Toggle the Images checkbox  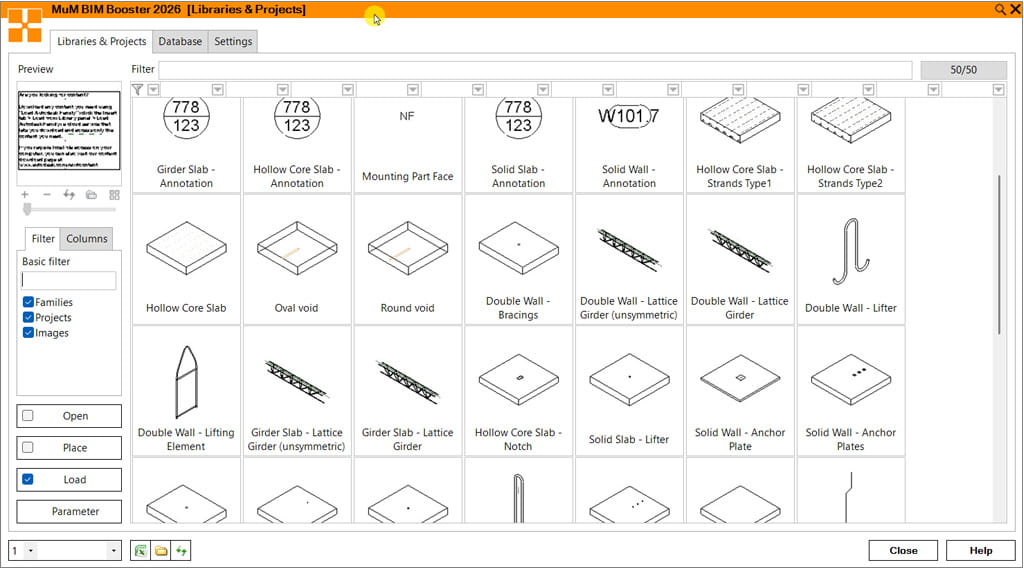[x=28, y=333]
